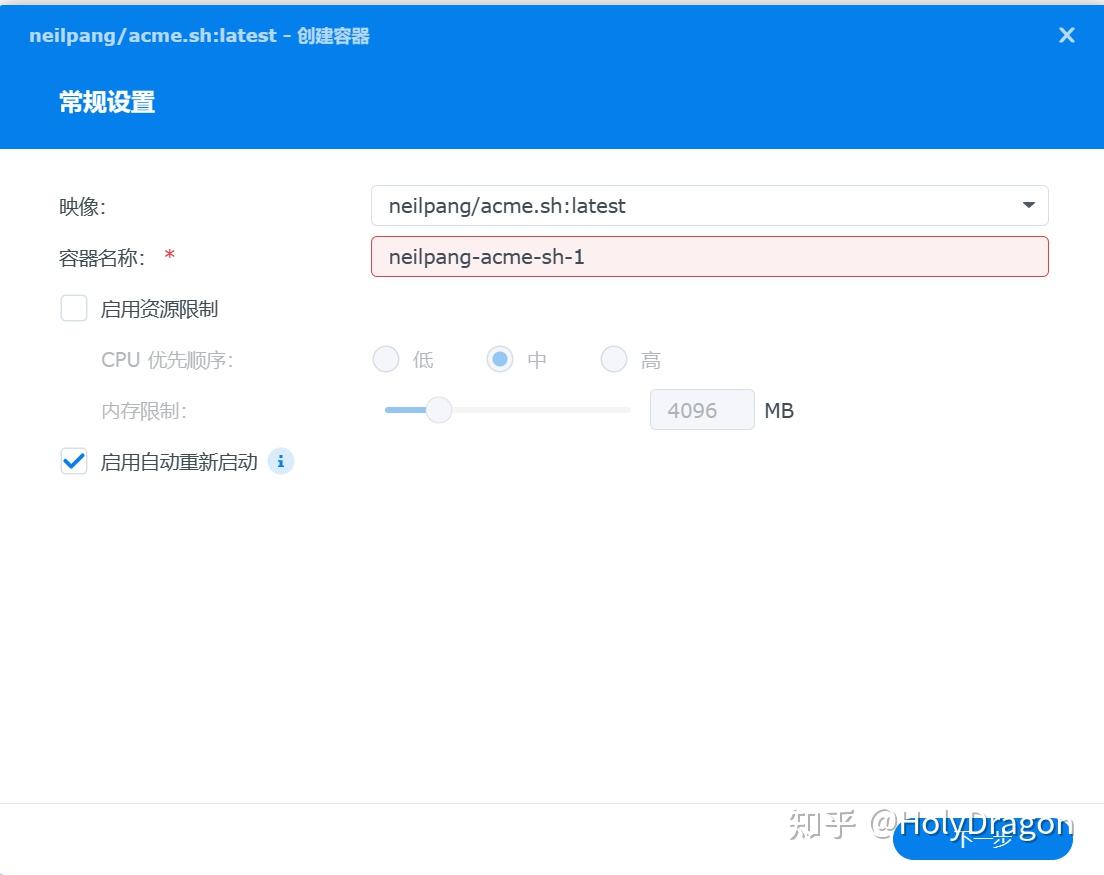
Task: Click the X close icon at top right
Action: [1066, 35]
